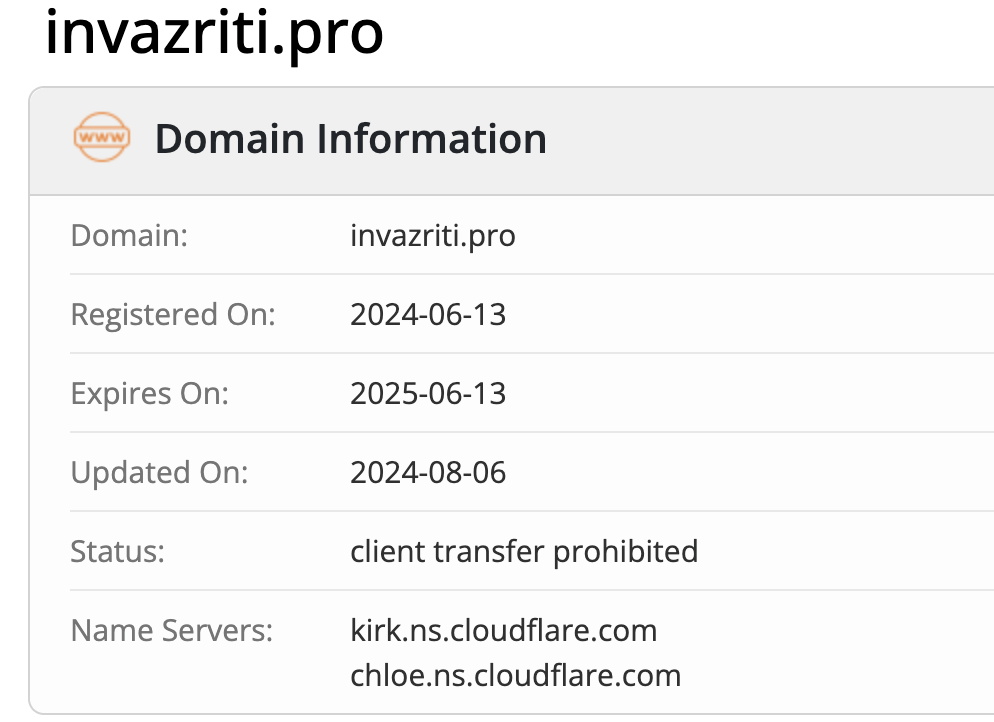Click the word prohibited in status
Screen dimensions: 994x722
(626, 551)
